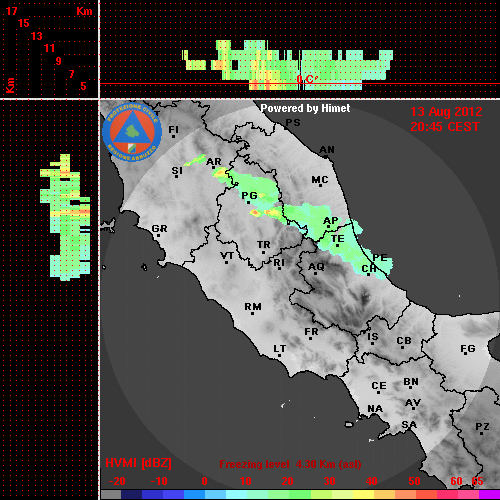Select the NA city label
This screenshot has height=500, width=500.
(375, 409)
